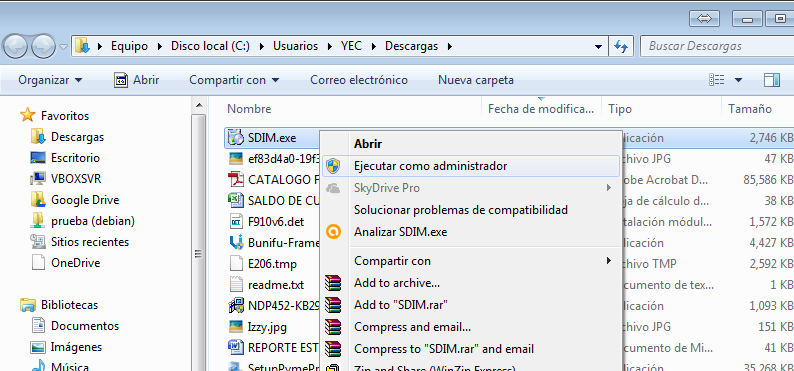Select OneDrive in the Favoritos list

click(75, 263)
